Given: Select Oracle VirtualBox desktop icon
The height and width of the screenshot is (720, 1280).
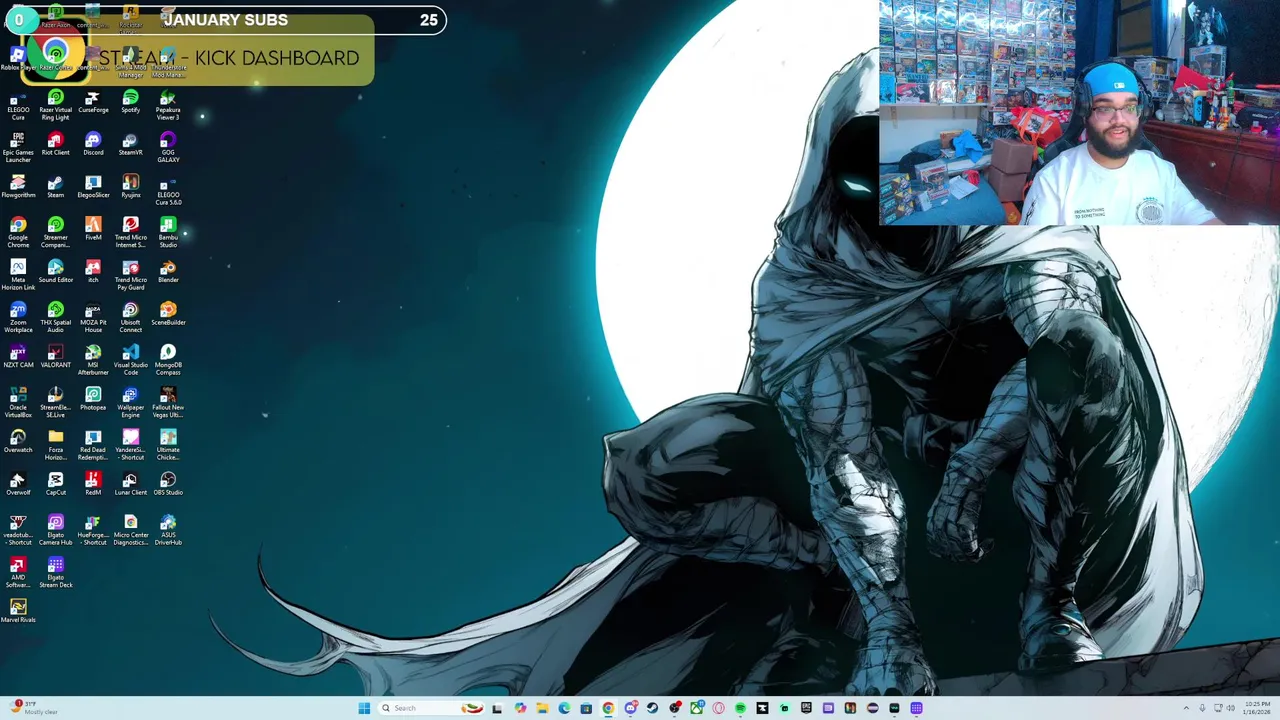Looking at the screenshot, I should (x=18, y=402).
